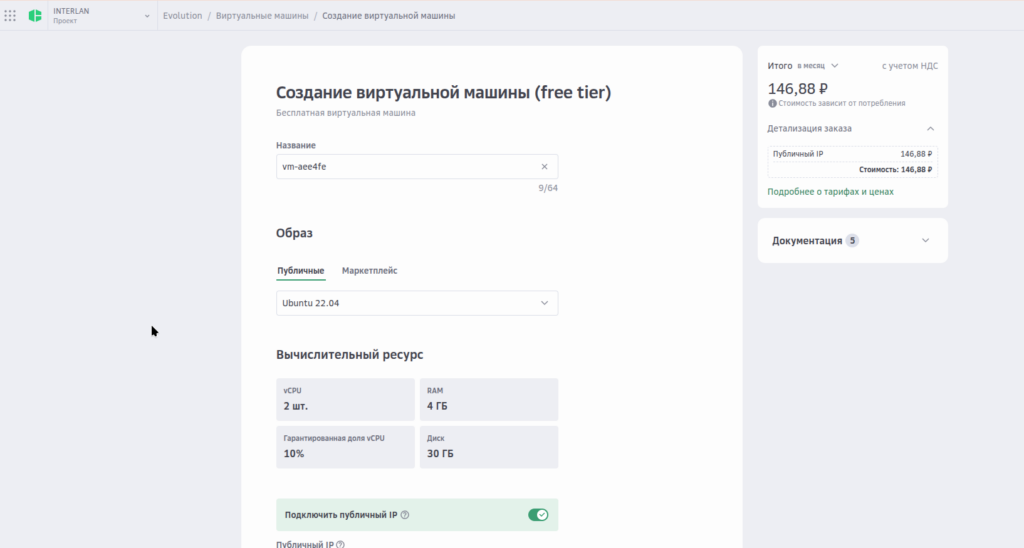Navigate to Evolution breadcrumb
This screenshot has height=548, width=1024.
click(x=182, y=16)
